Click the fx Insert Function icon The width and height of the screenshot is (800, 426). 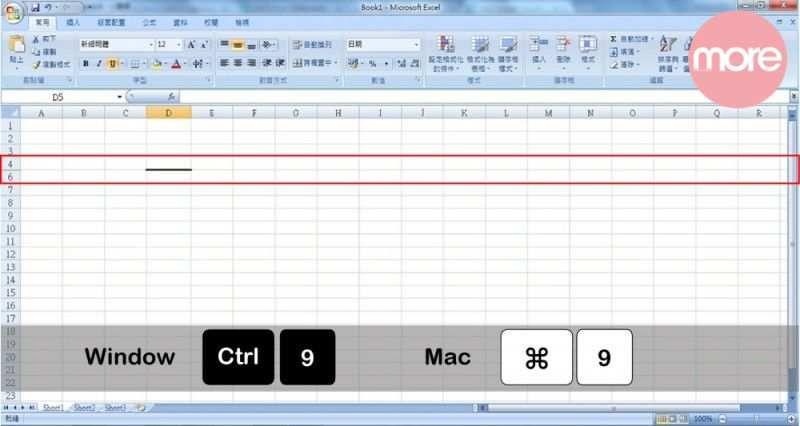(171, 96)
